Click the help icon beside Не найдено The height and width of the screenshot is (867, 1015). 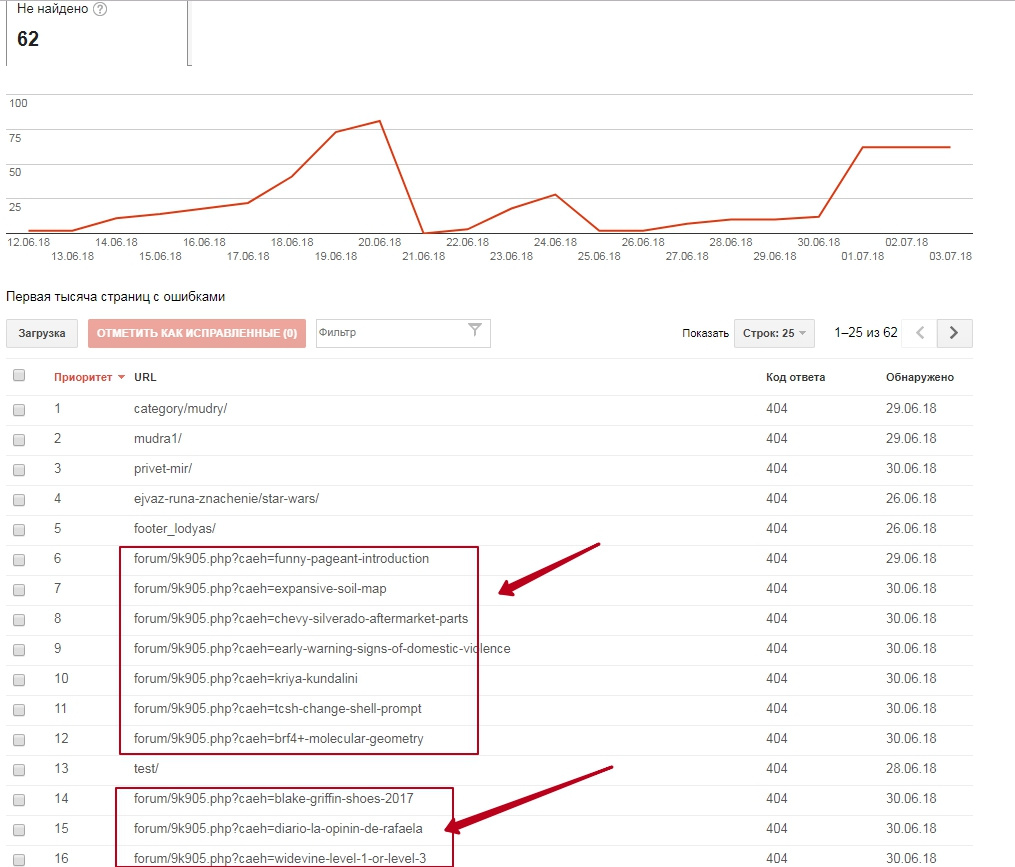(100, 9)
